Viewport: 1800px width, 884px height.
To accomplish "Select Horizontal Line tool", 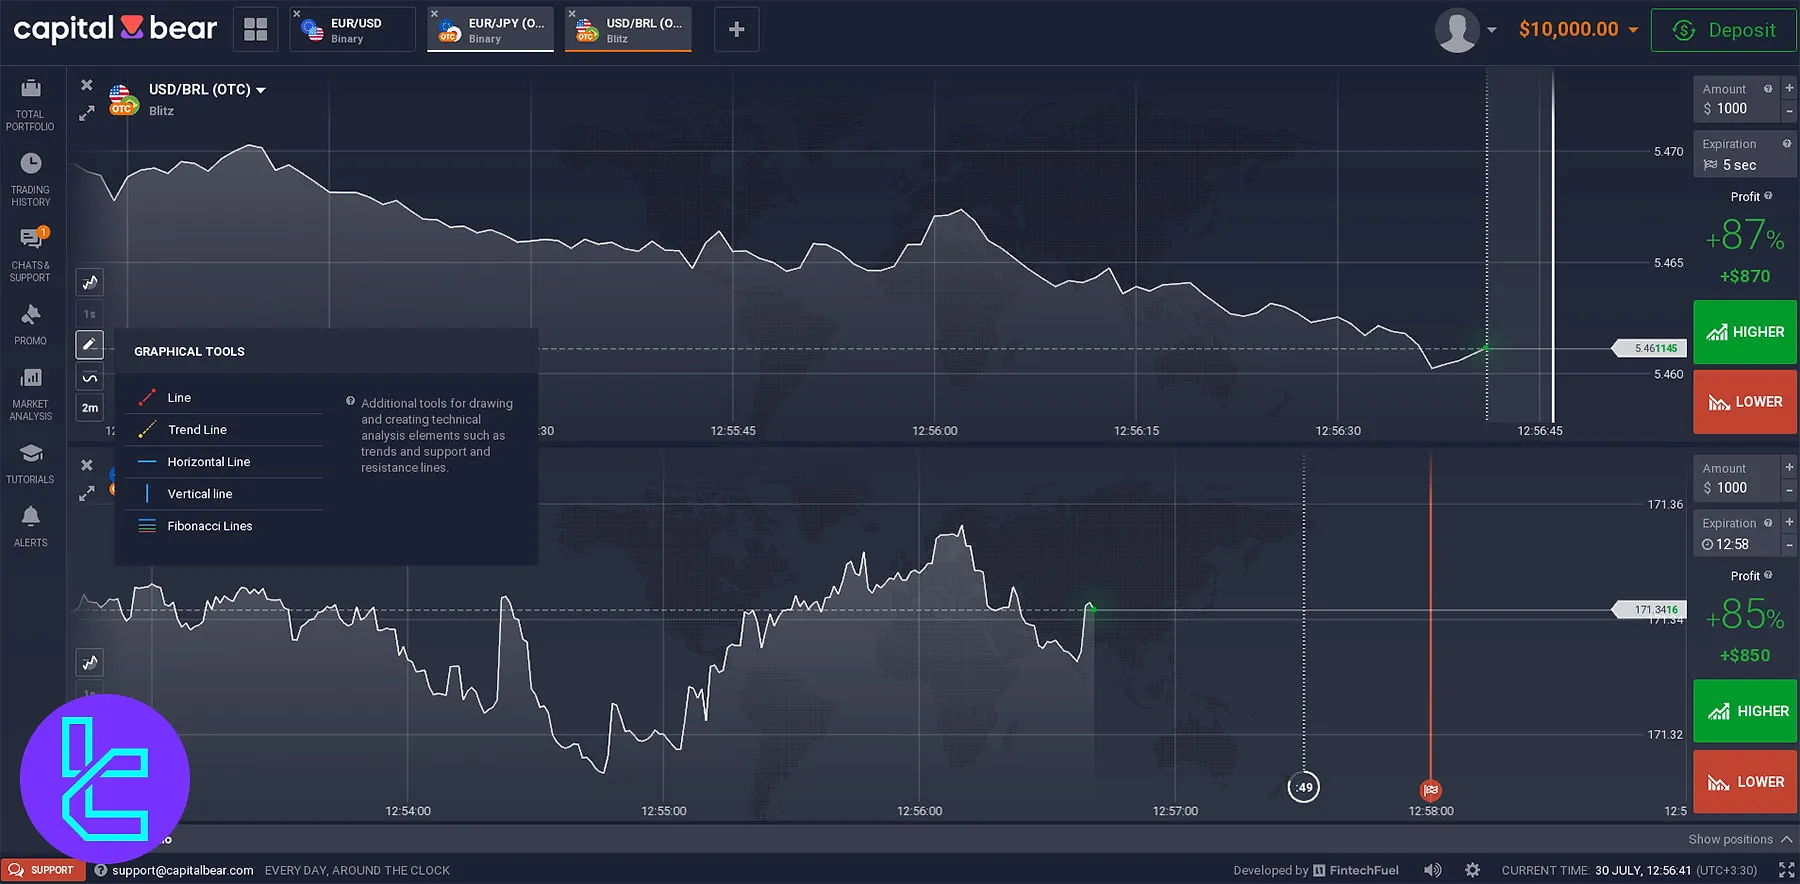I will tap(224, 462).
